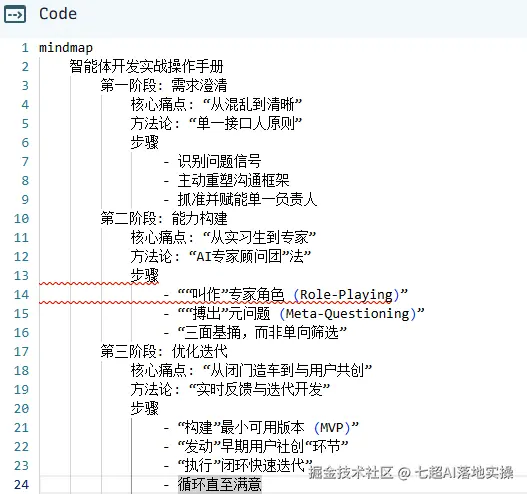This screenshot has width=527, height=494.
Task: Click the line 22 item with 早期用户
Action: (x=263, y=447)
